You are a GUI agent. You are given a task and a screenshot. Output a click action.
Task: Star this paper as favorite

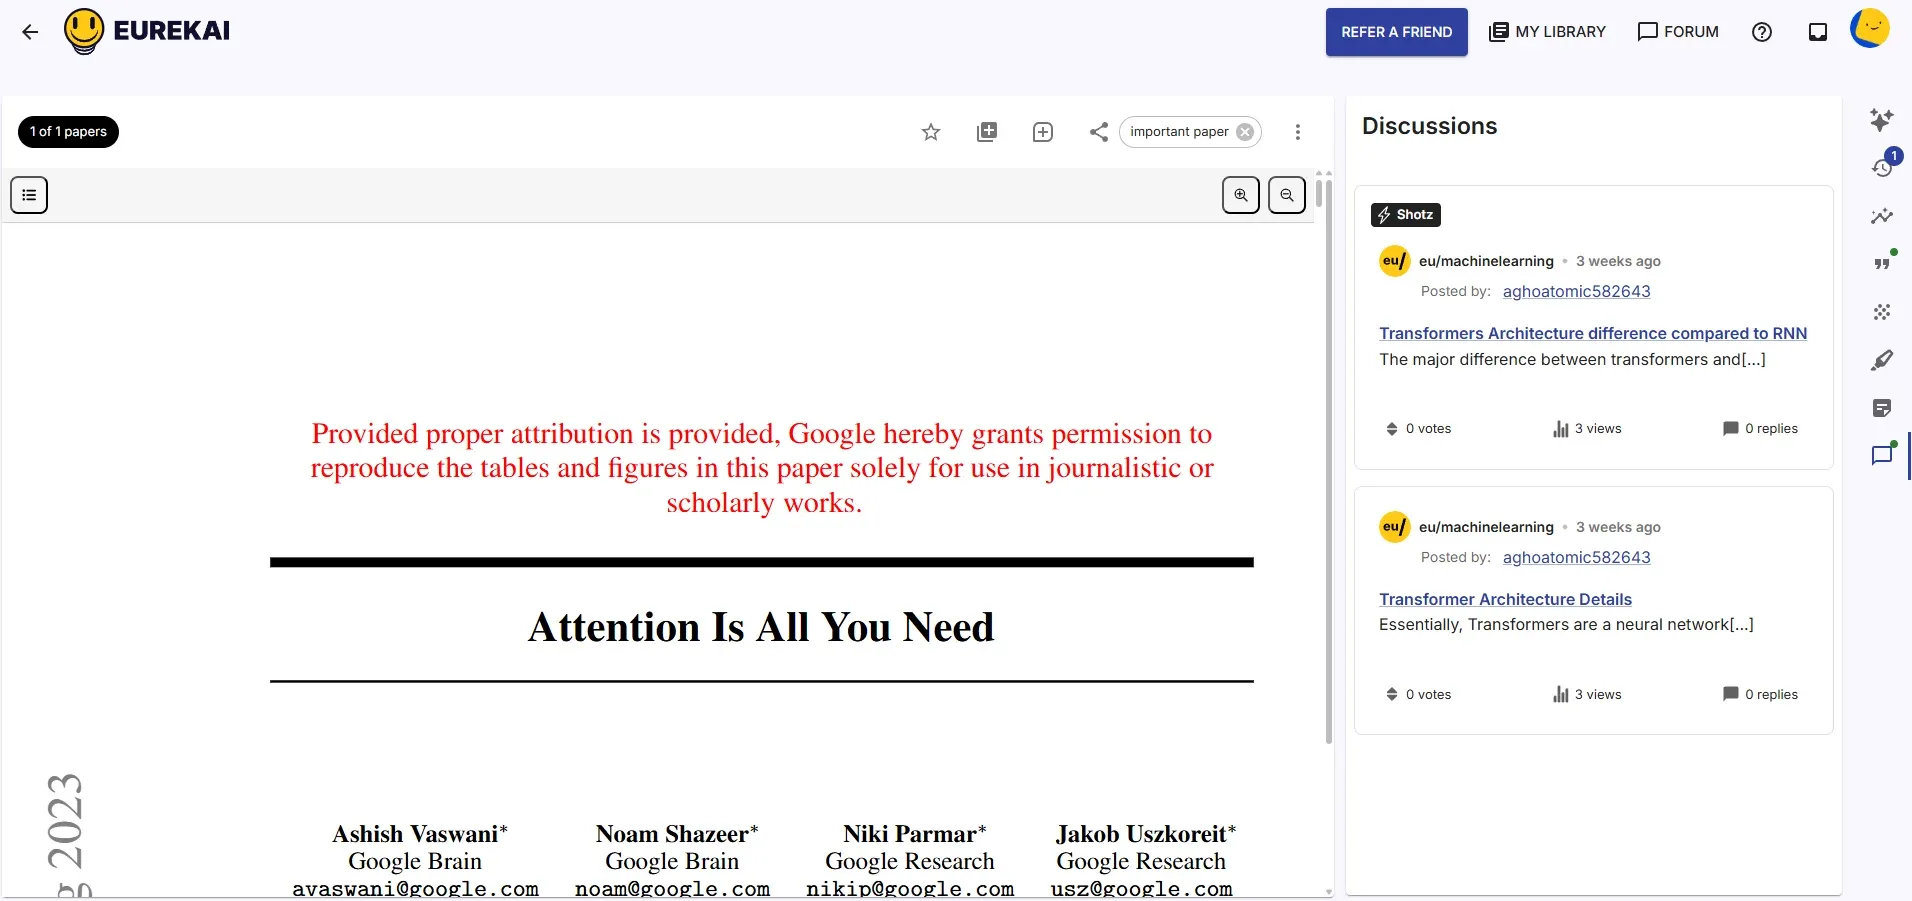(x=930, y=132)
